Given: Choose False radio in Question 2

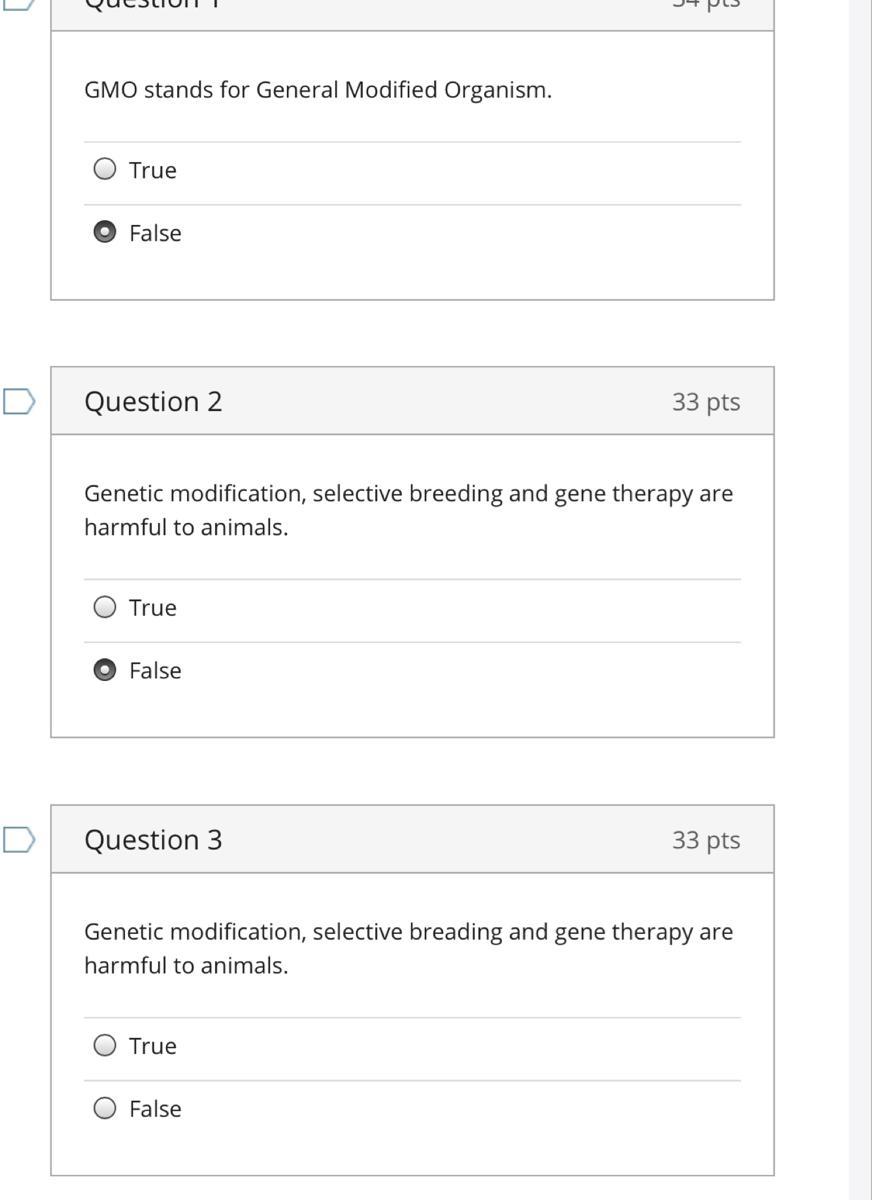Looking at the screenshot, I should point(105,671).
